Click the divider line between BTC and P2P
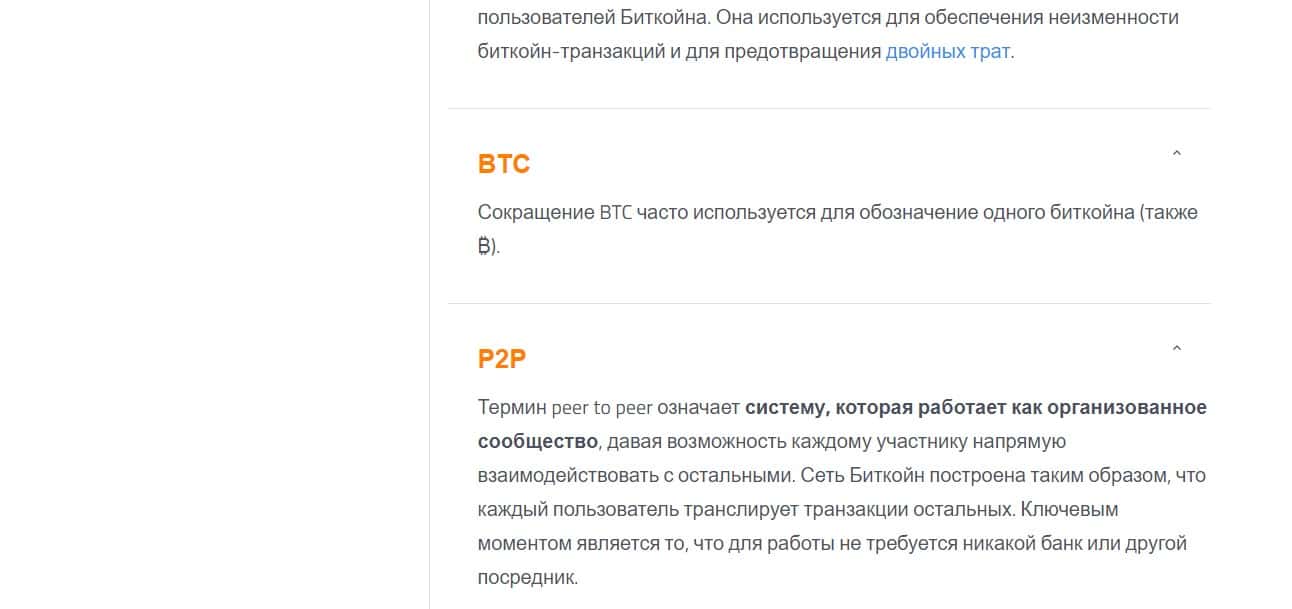Viewport: 1292px width, 609px height. click(828, 303)
